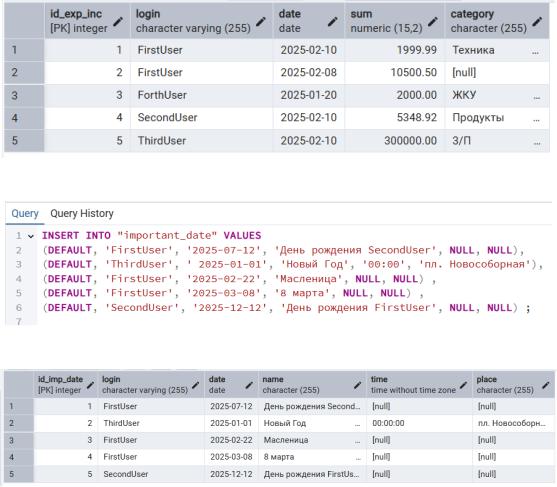Click the ForthUser login cell
This screenshot has width=557, height=487.
(202, 95)
